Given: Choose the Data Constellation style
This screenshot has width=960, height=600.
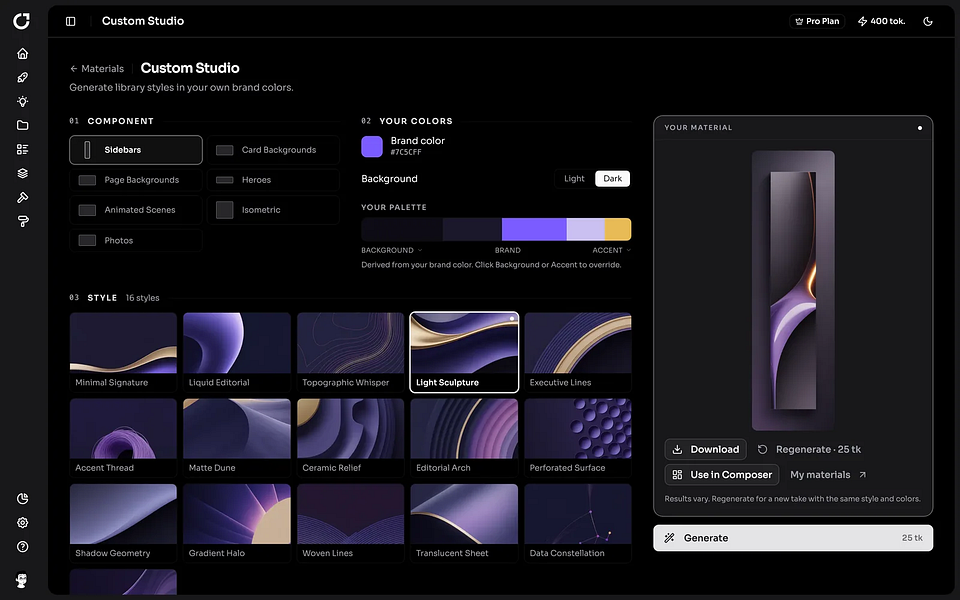Looking at the screenshot, I should (577, 523).
